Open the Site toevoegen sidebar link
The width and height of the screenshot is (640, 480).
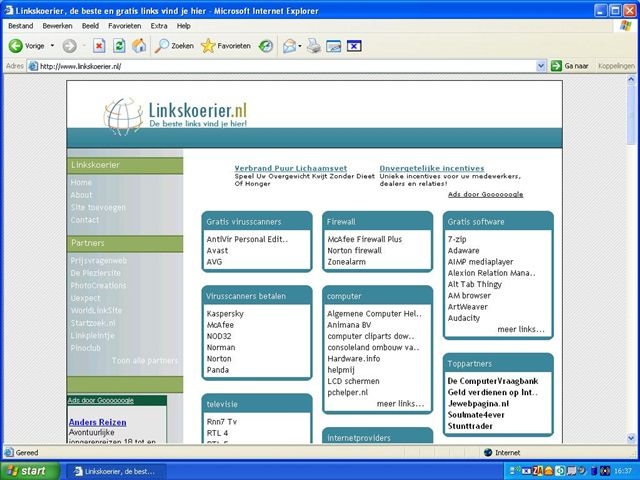pos(98,207)
